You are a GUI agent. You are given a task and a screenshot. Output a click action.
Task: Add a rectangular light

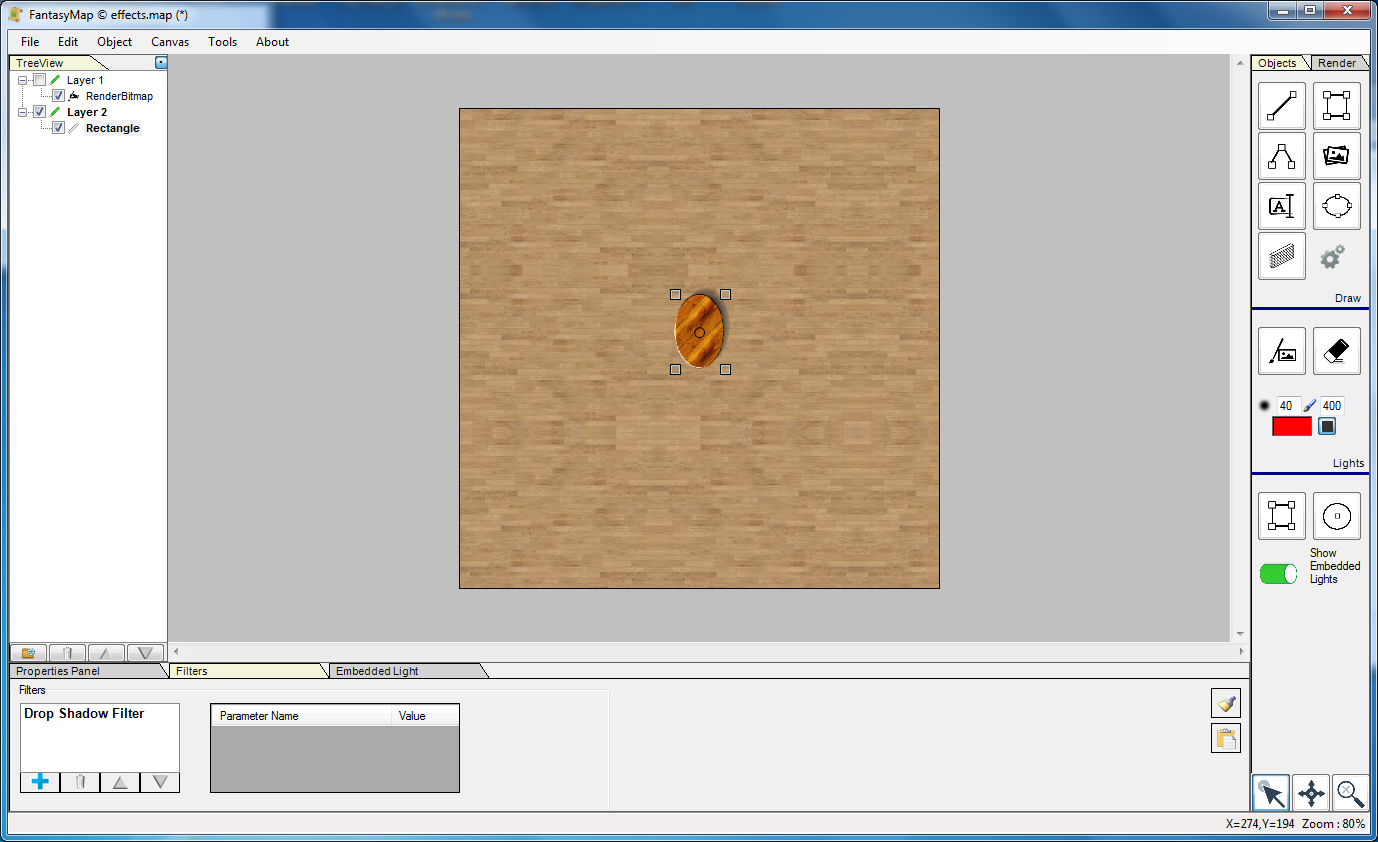click(1282, 516)
